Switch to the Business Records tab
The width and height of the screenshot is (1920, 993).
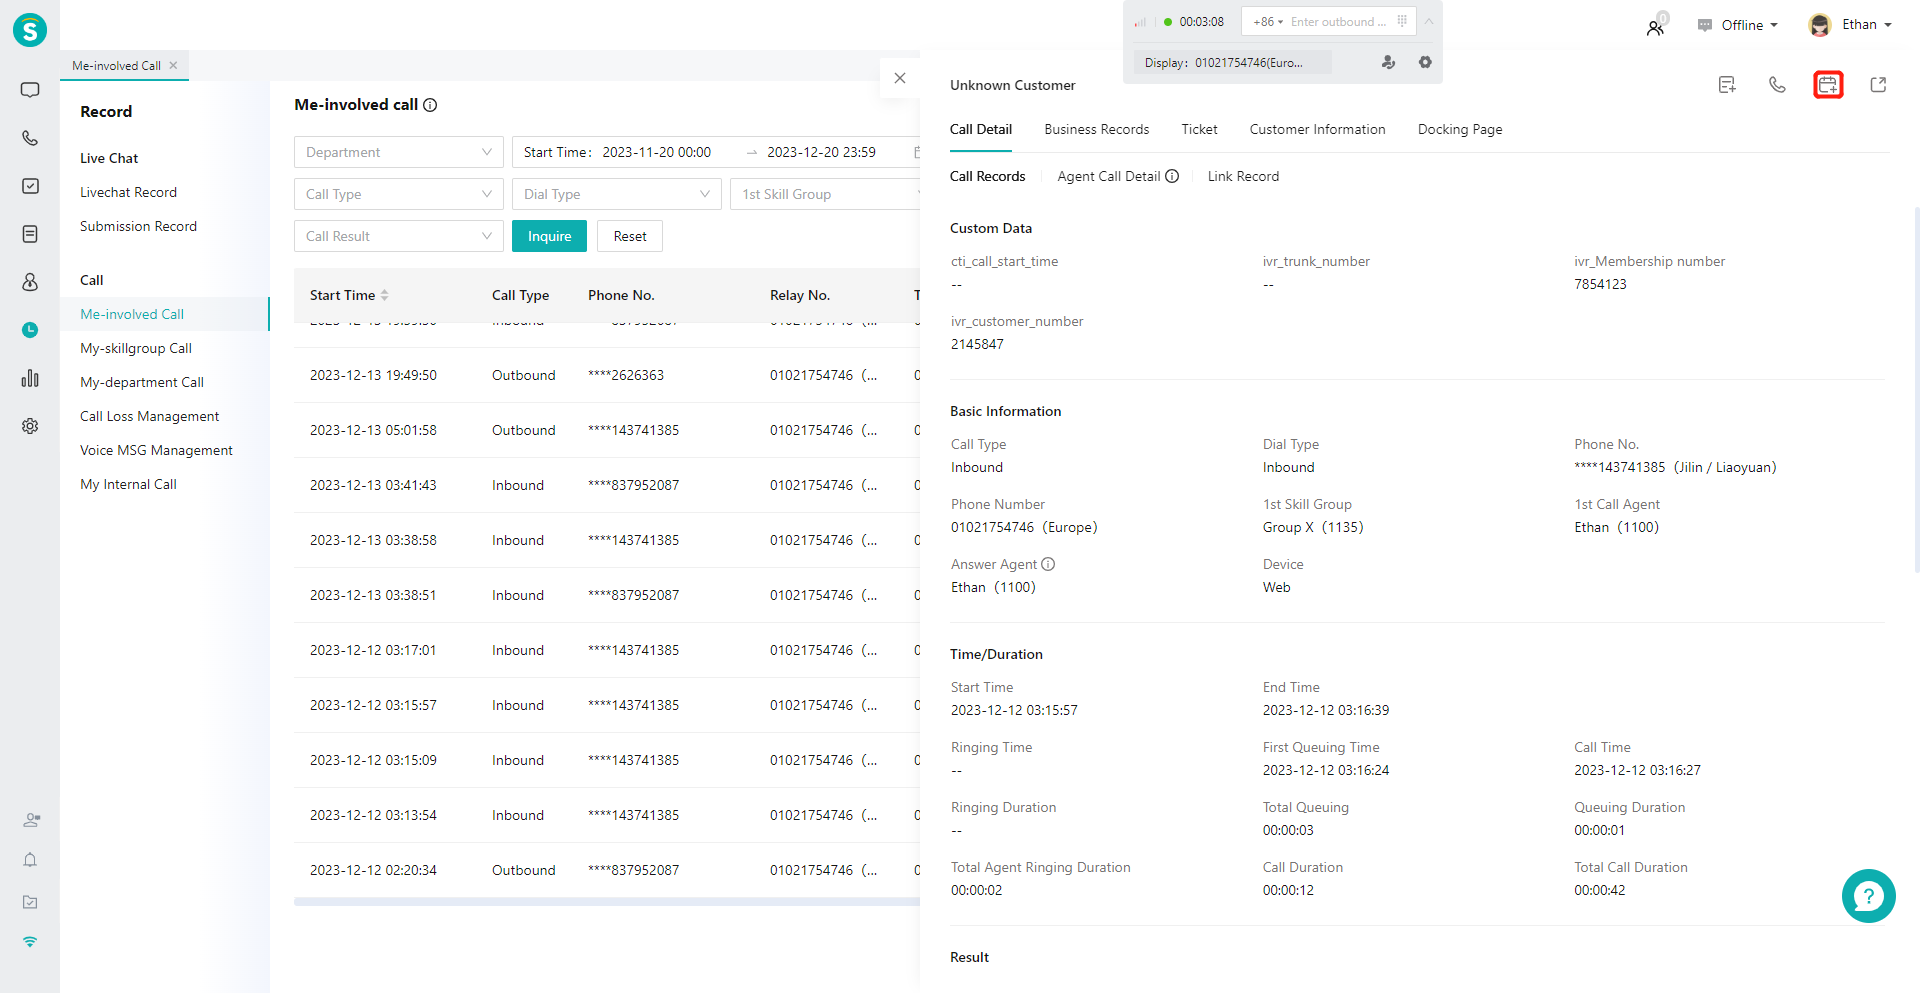[1096, 129]
